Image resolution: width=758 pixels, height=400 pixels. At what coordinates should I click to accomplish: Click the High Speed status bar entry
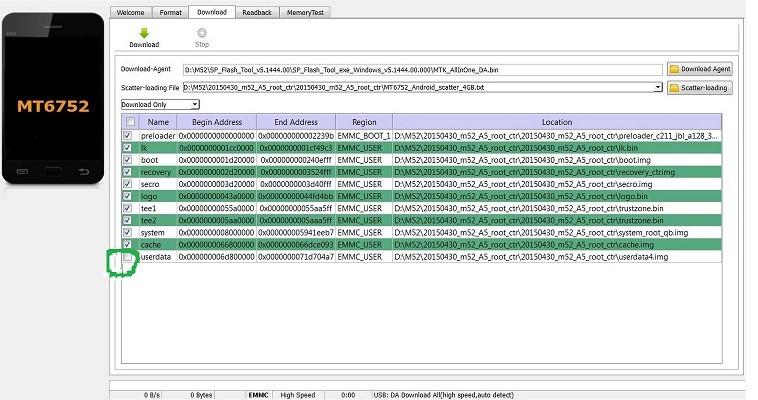pos(298,395)
